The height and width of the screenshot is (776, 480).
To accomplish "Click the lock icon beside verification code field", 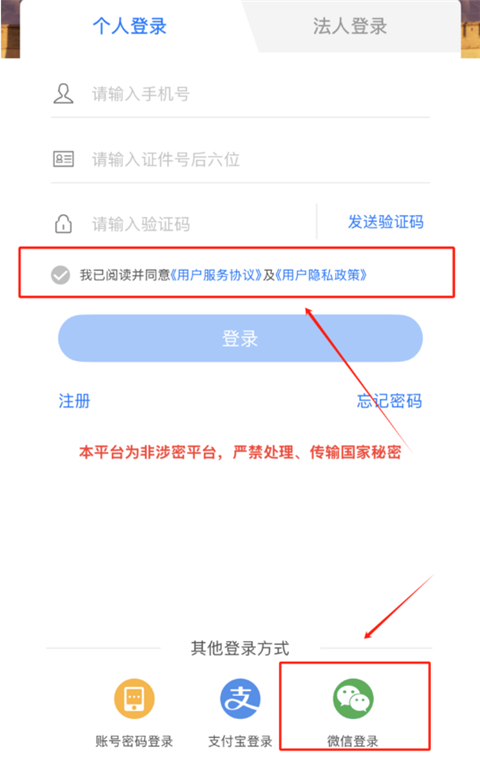I will pyautogui.click(x=63, y=224).
